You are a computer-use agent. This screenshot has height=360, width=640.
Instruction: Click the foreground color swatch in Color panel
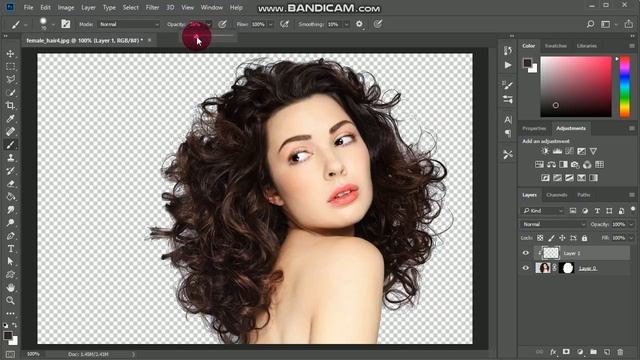coord(527,63)
